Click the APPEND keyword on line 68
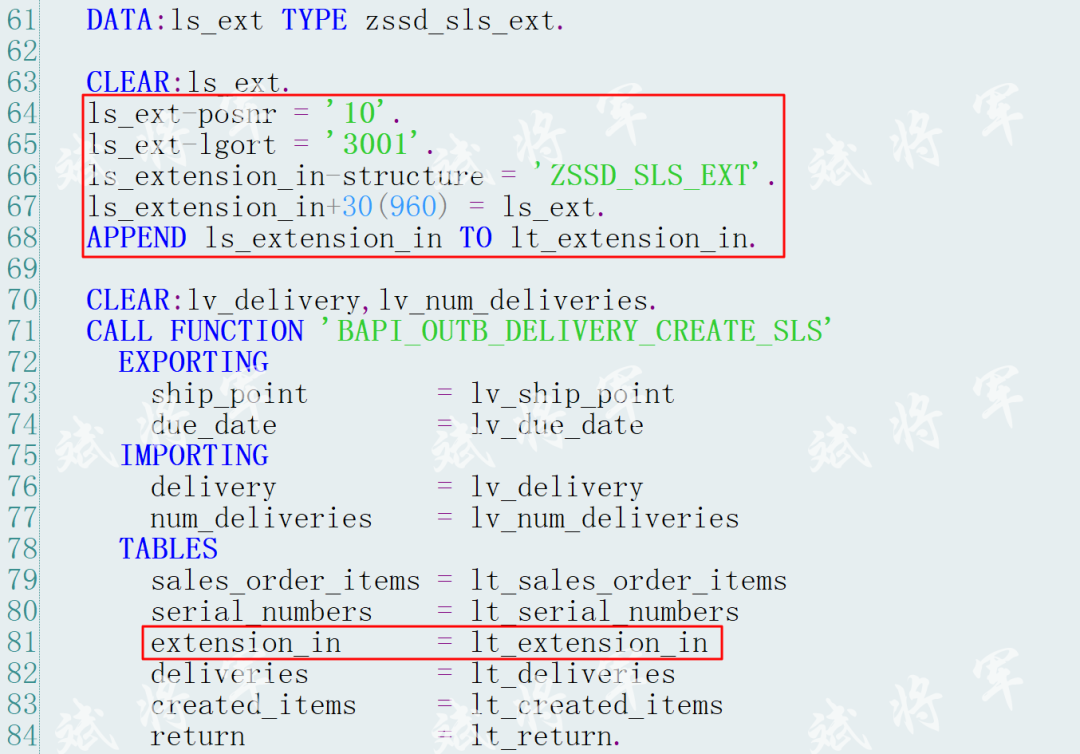This screenshot has width=1080, height=754. tap(136, 238)
